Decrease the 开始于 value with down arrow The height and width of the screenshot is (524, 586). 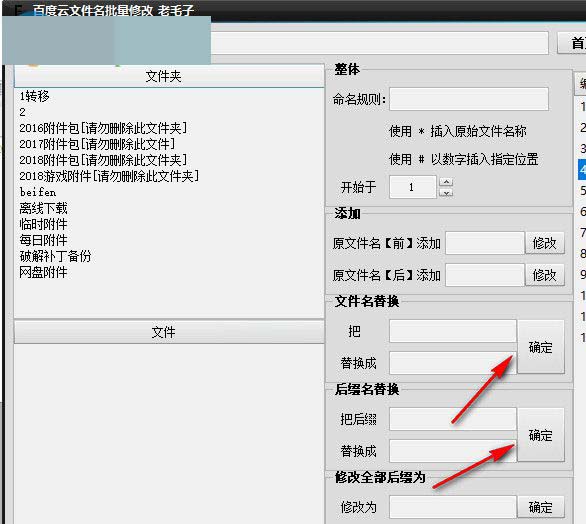pos(446,192)
